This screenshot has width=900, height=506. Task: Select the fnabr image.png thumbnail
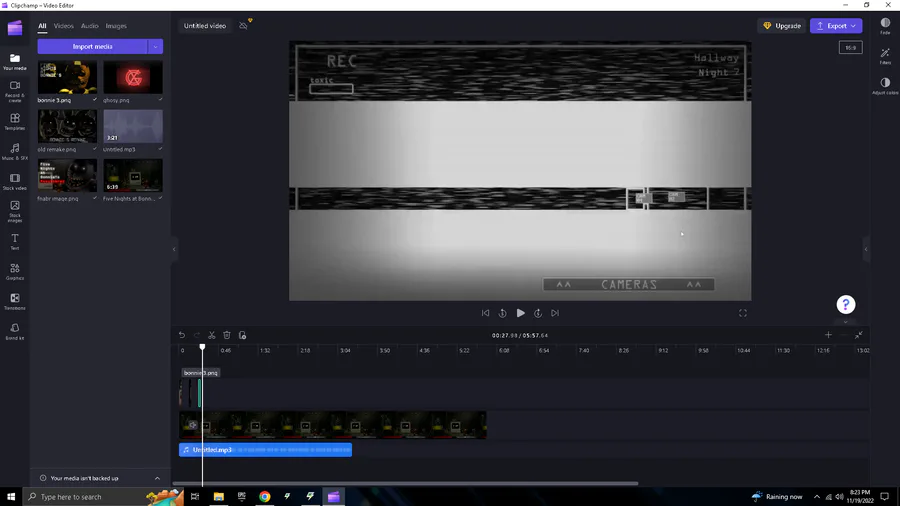67,176
